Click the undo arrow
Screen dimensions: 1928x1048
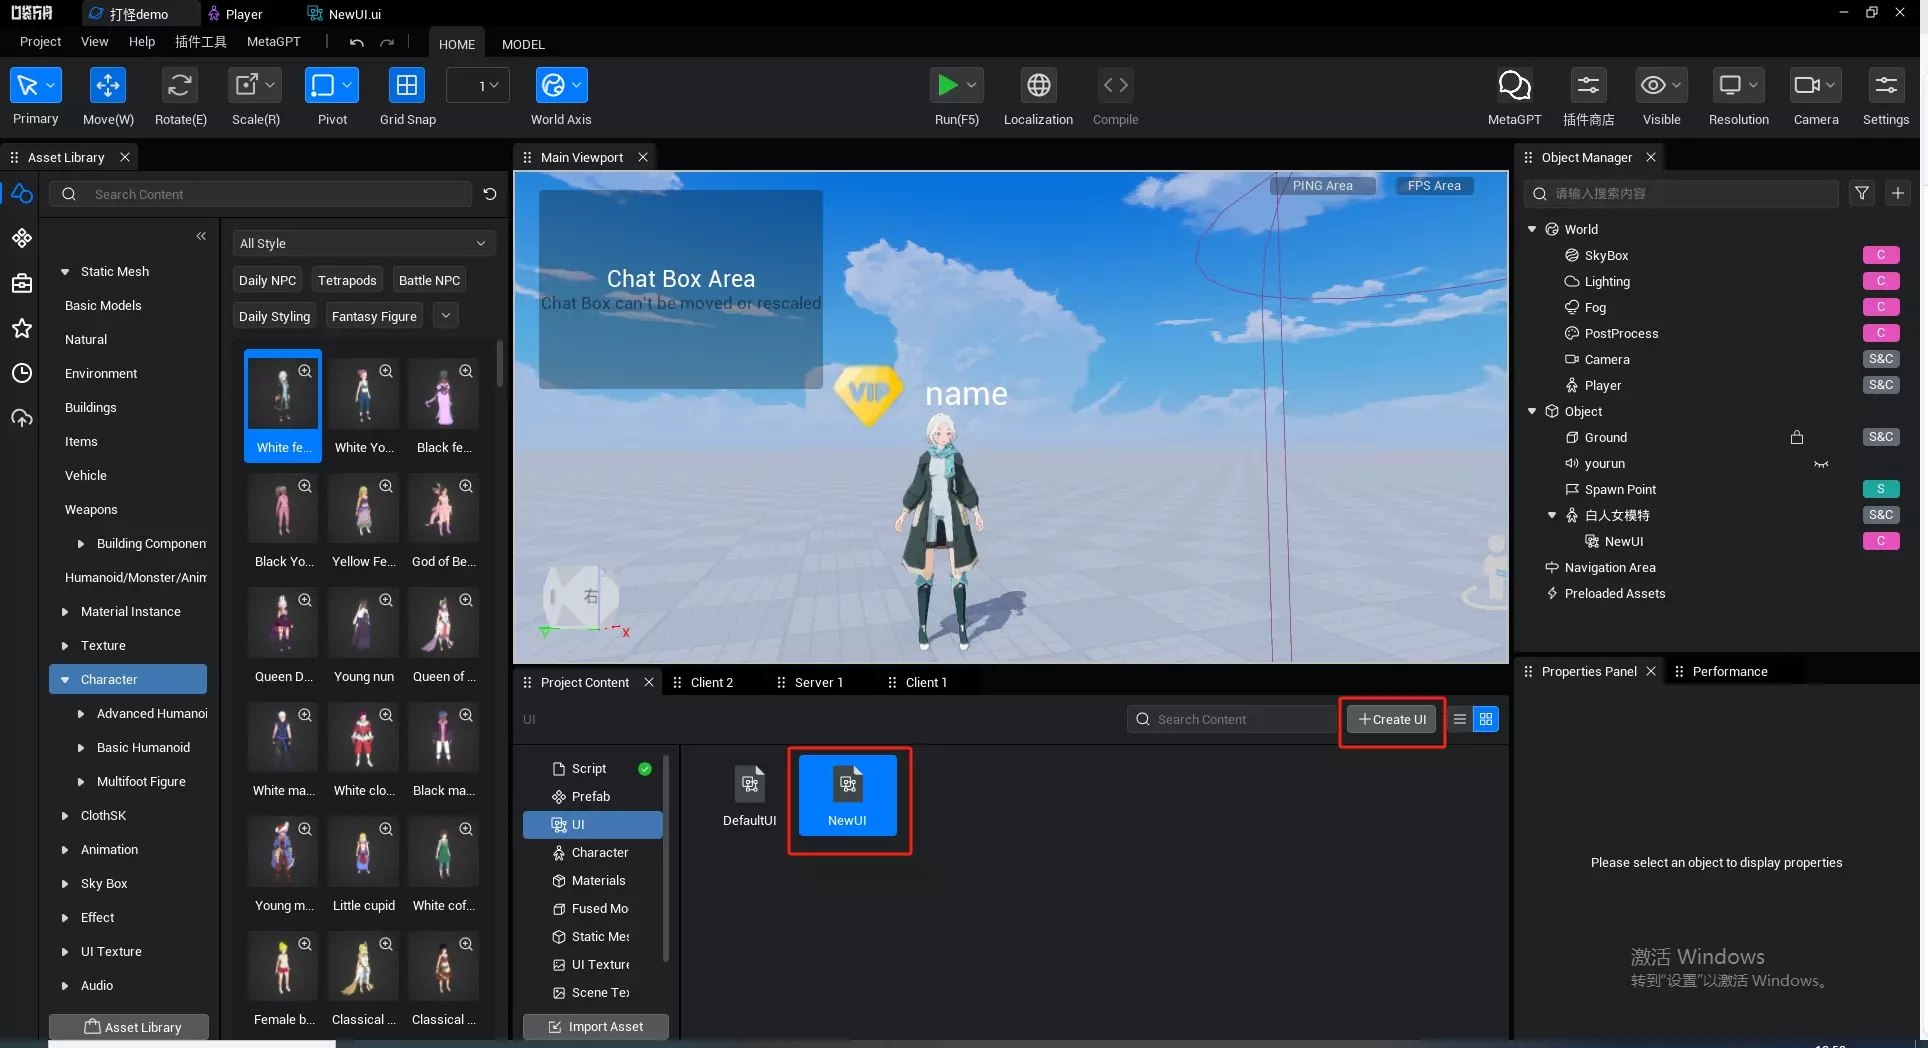pos(357,43)
